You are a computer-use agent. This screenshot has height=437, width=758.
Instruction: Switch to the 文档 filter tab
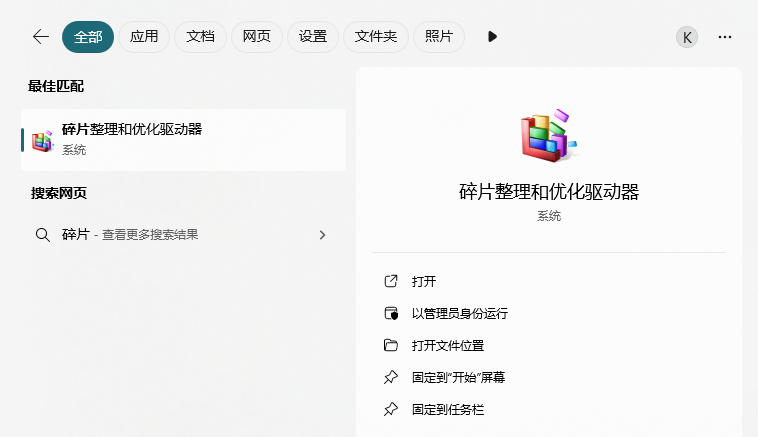tap(200, 37)
